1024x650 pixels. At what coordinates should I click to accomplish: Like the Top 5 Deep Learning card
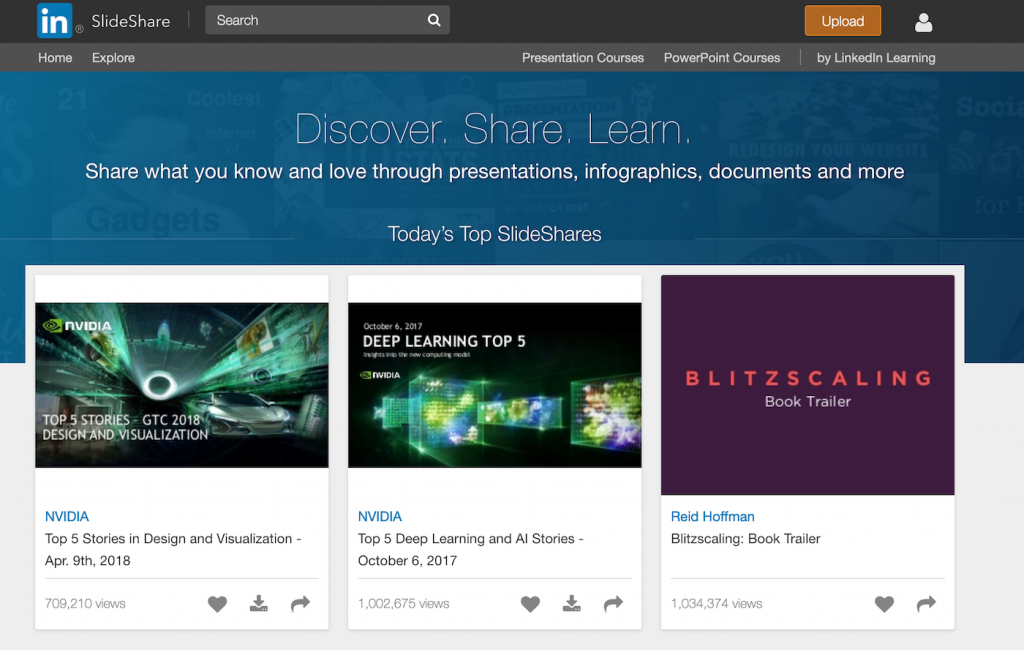(530, 604)
